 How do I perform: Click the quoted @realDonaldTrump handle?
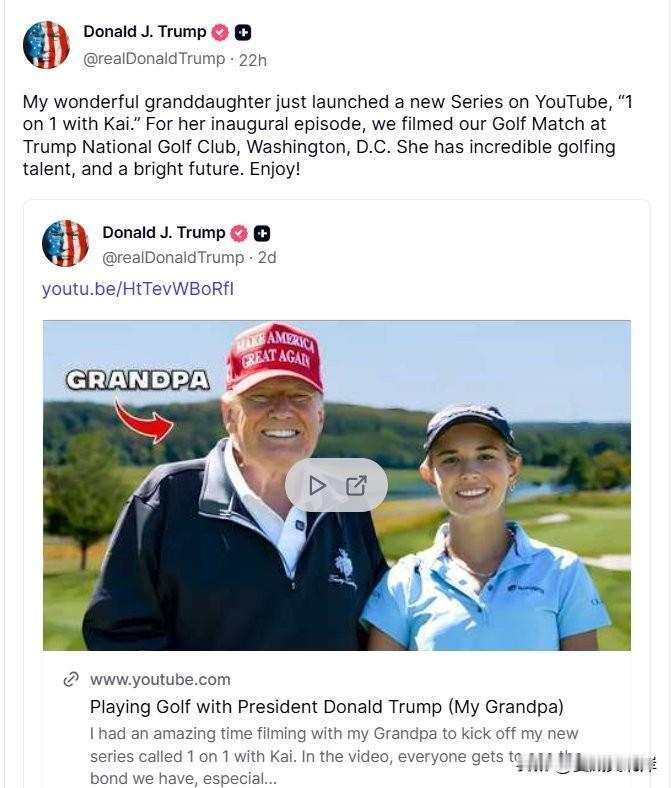[x=173, y=258]
